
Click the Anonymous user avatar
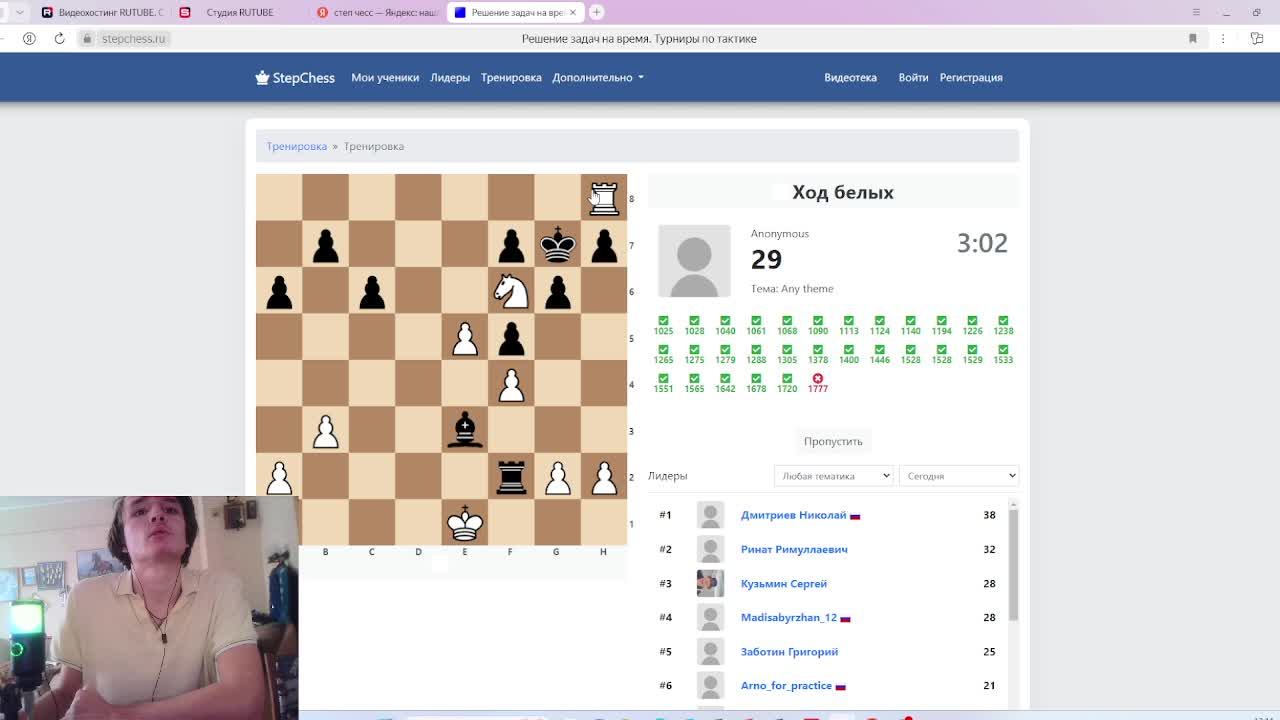tap(694, 261)
